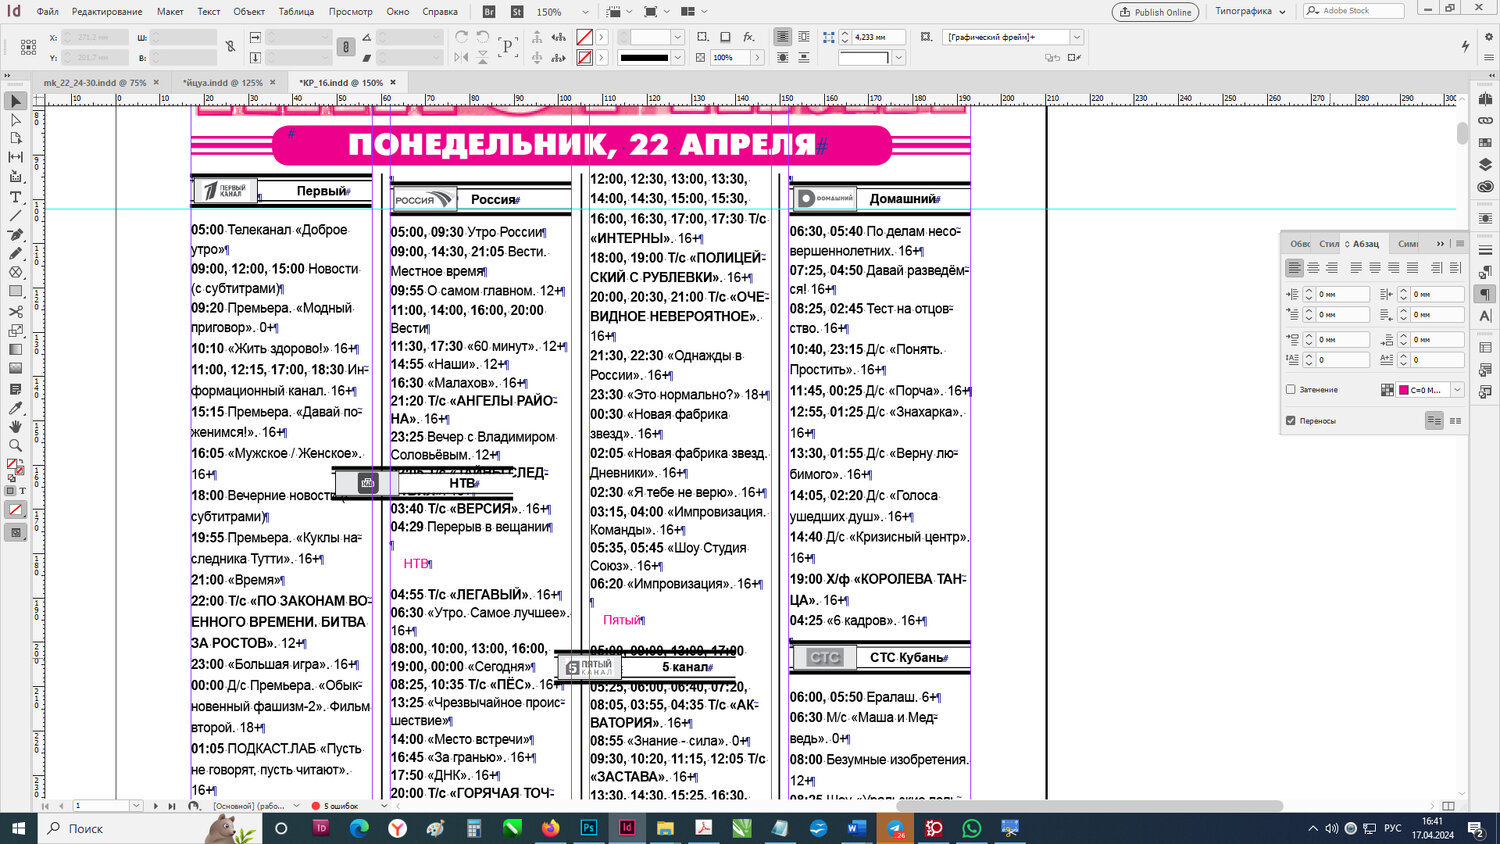Click the left indent 0 мм field
This screenshot has height=844, width=1500.
[x=1342, y=294]
